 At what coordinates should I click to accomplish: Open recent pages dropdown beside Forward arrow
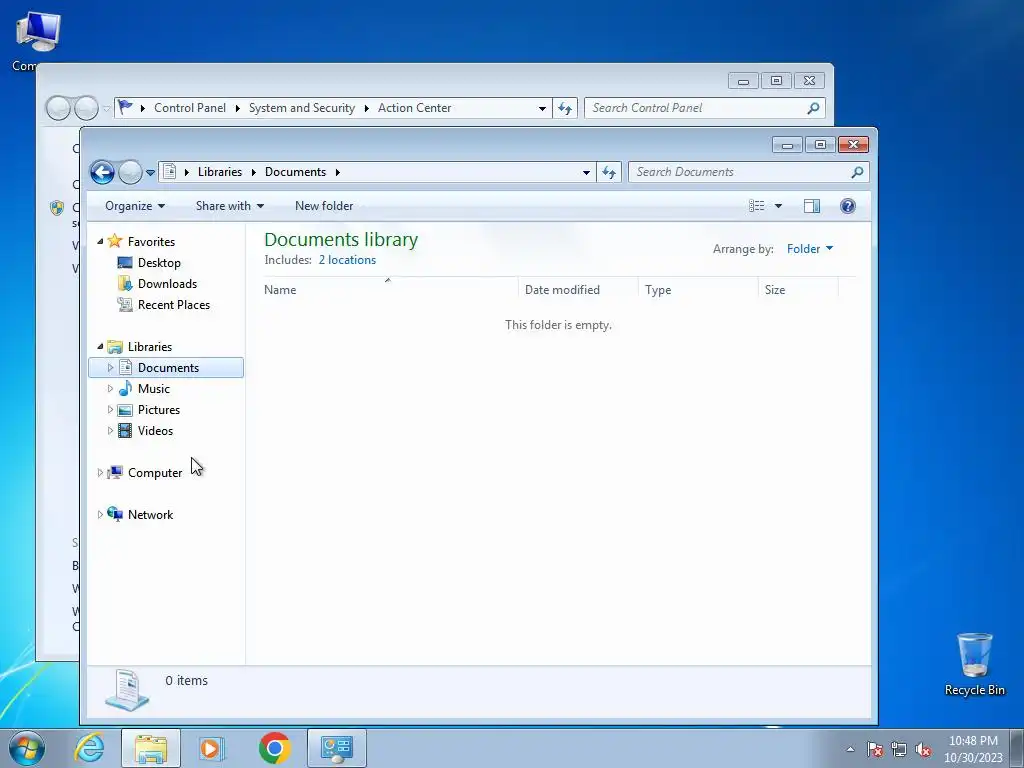pos(150,172)
